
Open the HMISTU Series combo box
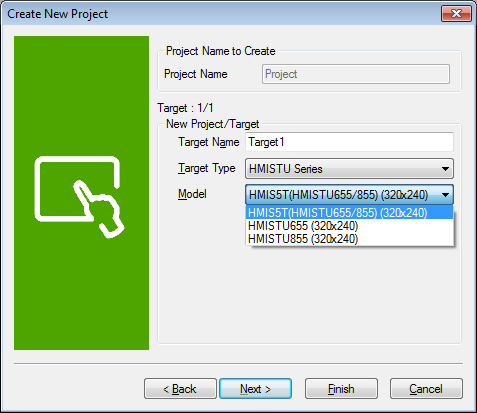pyautogui.click(x=349, y=169)
